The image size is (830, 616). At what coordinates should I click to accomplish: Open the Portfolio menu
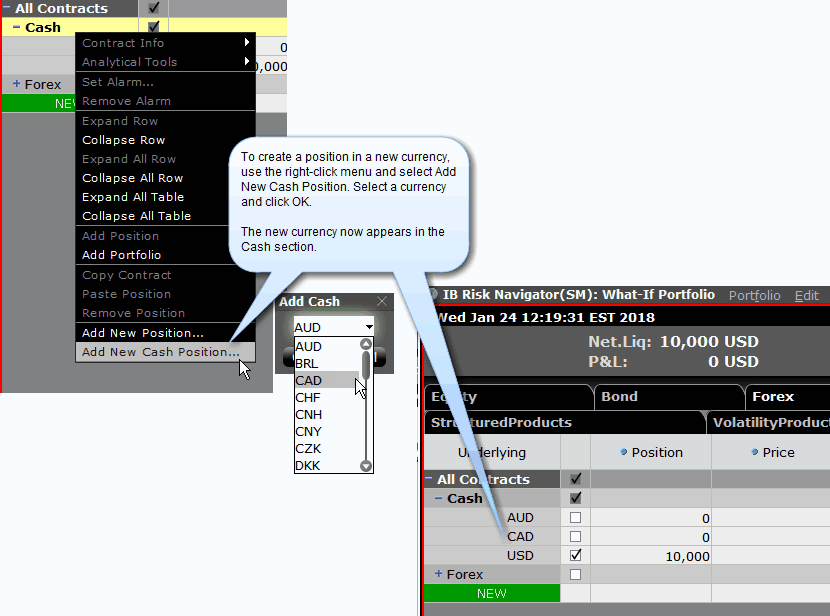click(x=754, y=295)
